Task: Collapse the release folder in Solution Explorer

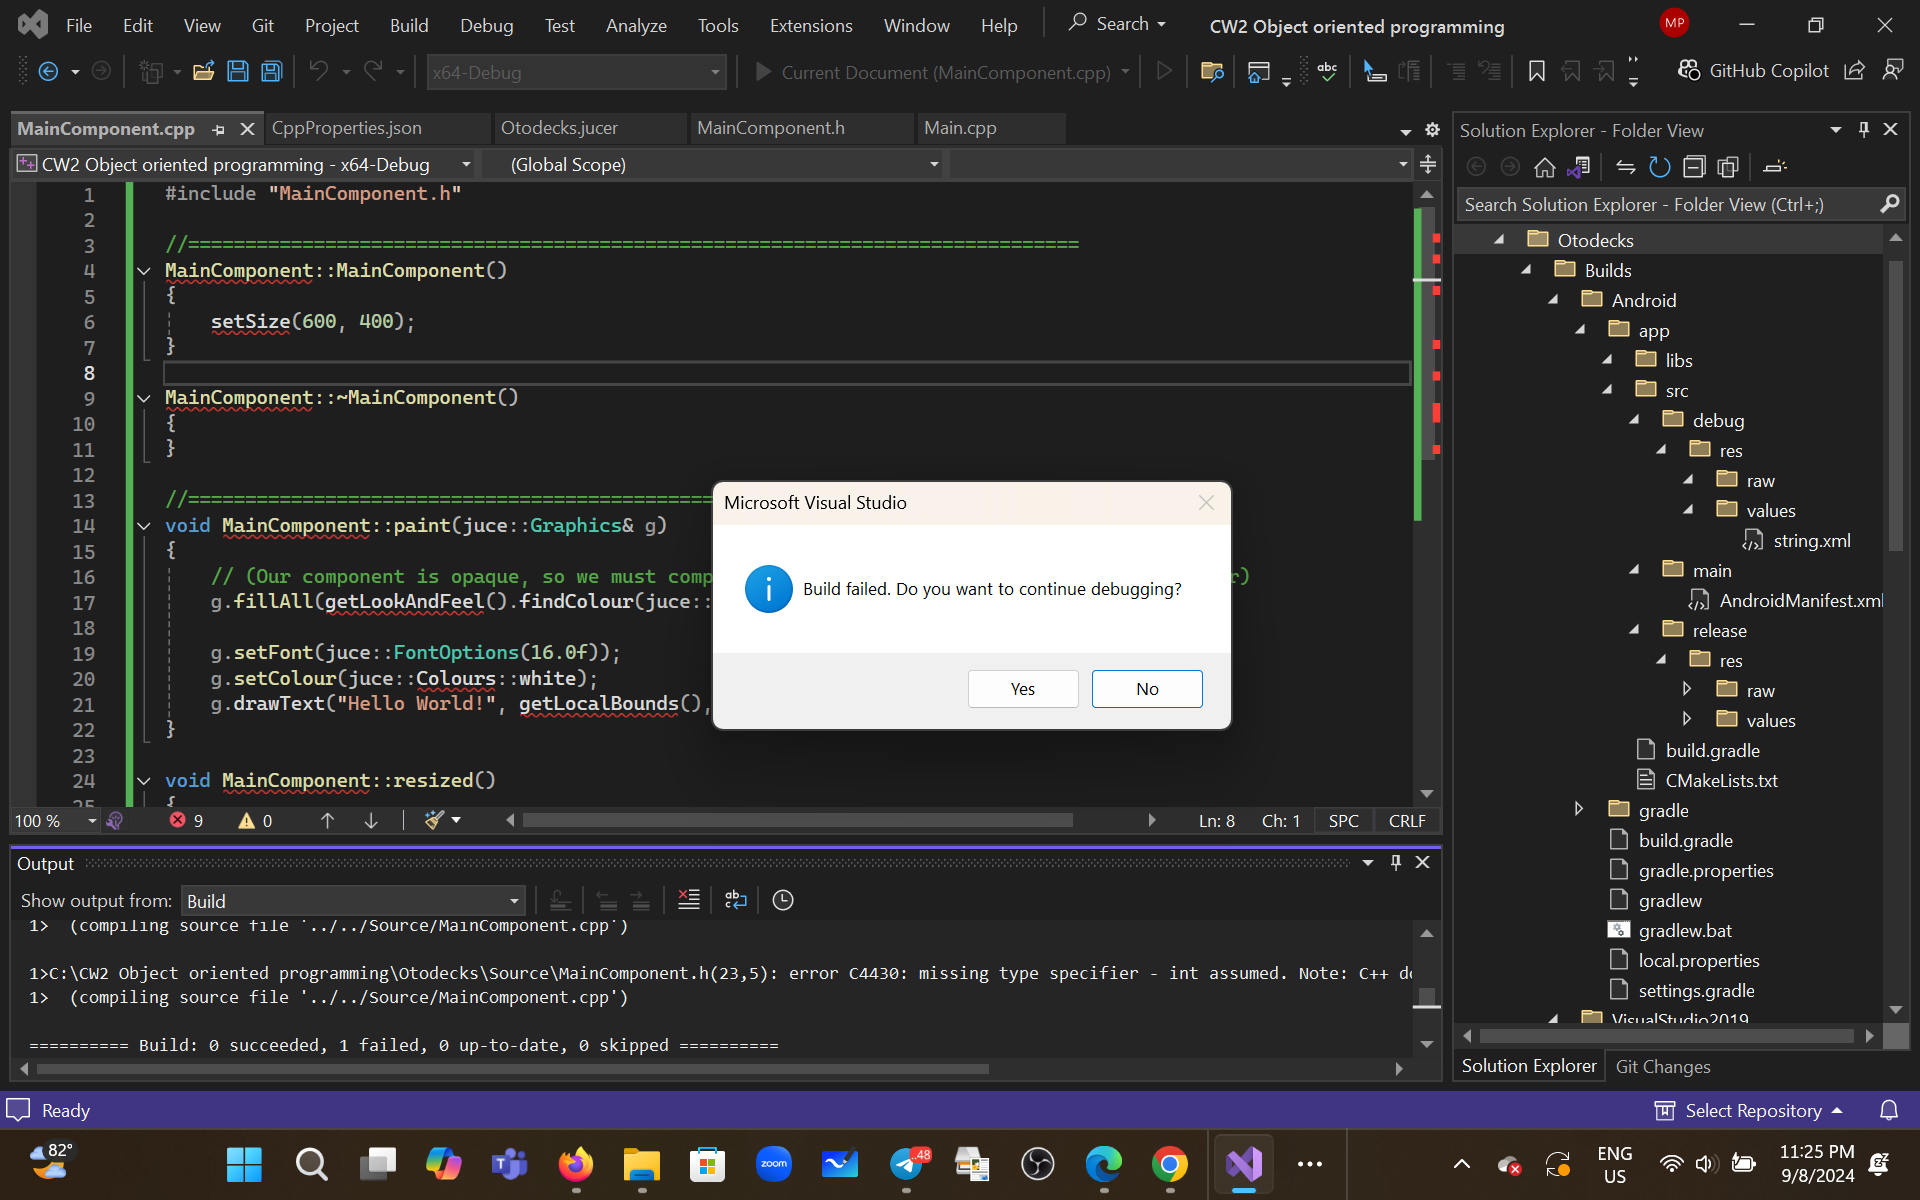Action: pyautogui.click(x=1635, y=629)
